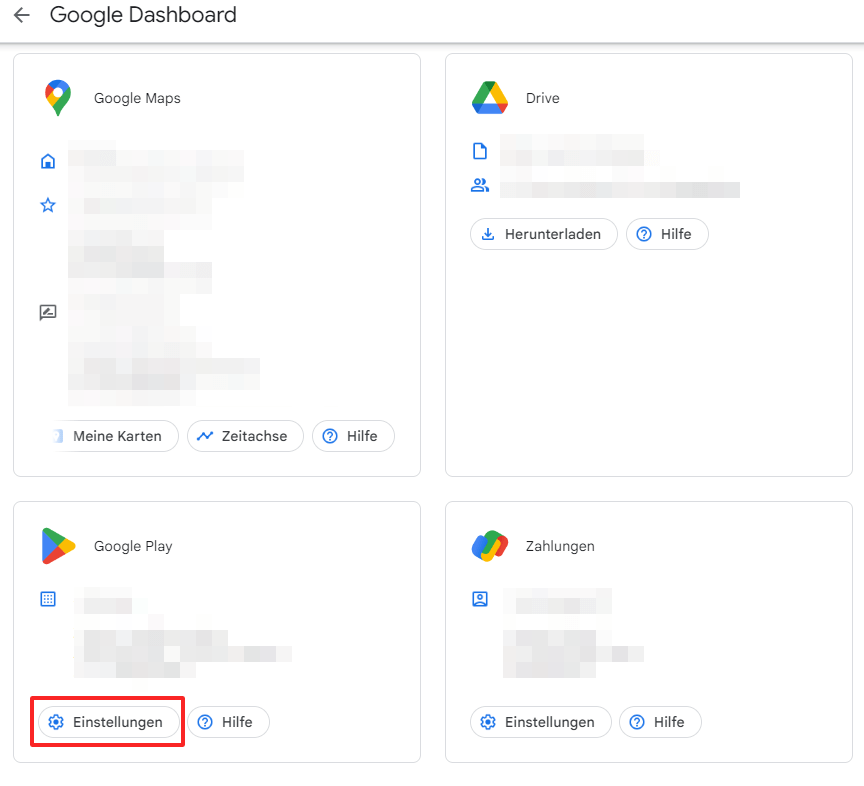Go back using the arrow beside Google Dashboard

point(21,15)
